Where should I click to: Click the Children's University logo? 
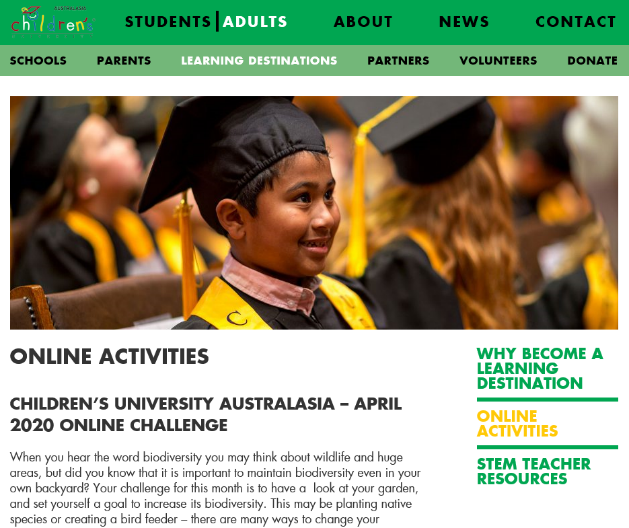point(52,22)
